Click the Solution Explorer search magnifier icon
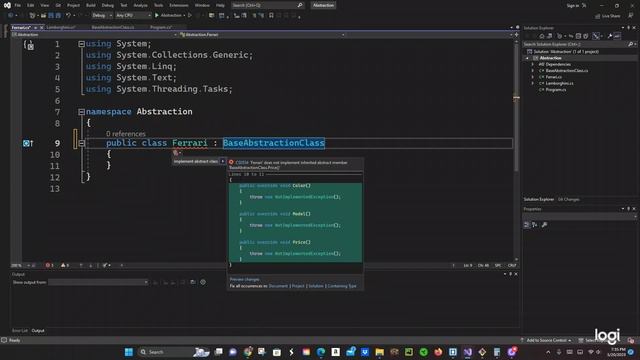Screen dimensions: 640x360 click(630, 44)
